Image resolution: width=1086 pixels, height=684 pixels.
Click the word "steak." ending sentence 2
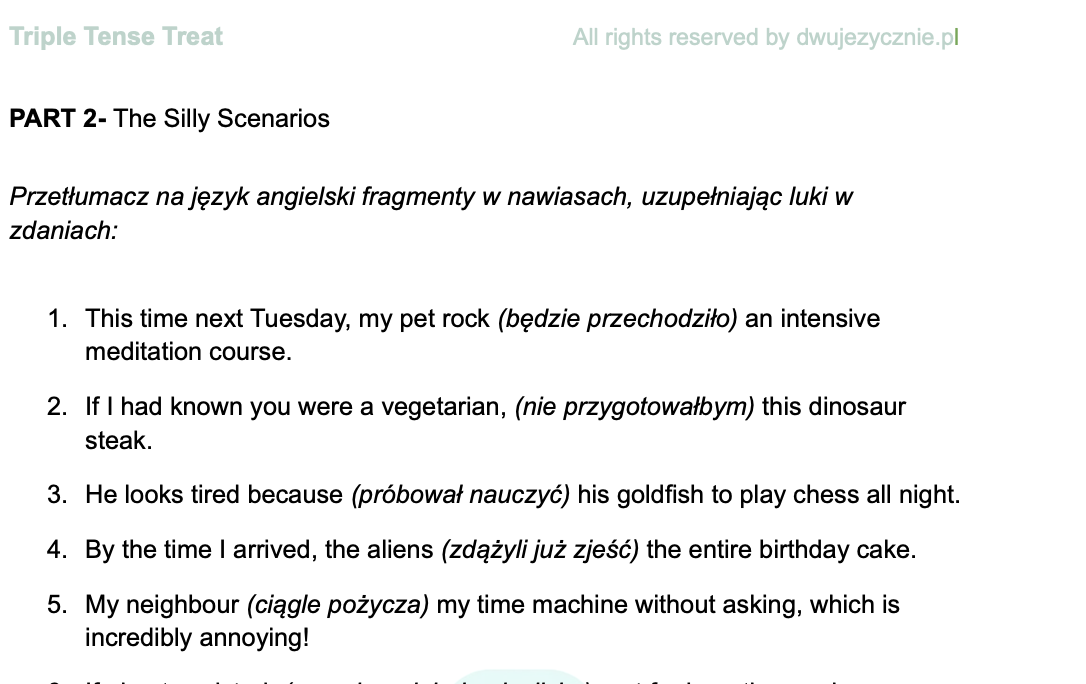118,440
